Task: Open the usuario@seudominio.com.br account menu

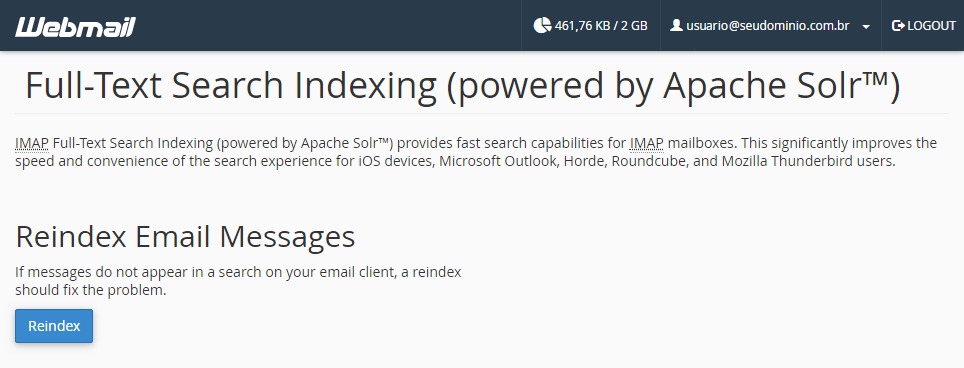Action: [x=770, y=26]
